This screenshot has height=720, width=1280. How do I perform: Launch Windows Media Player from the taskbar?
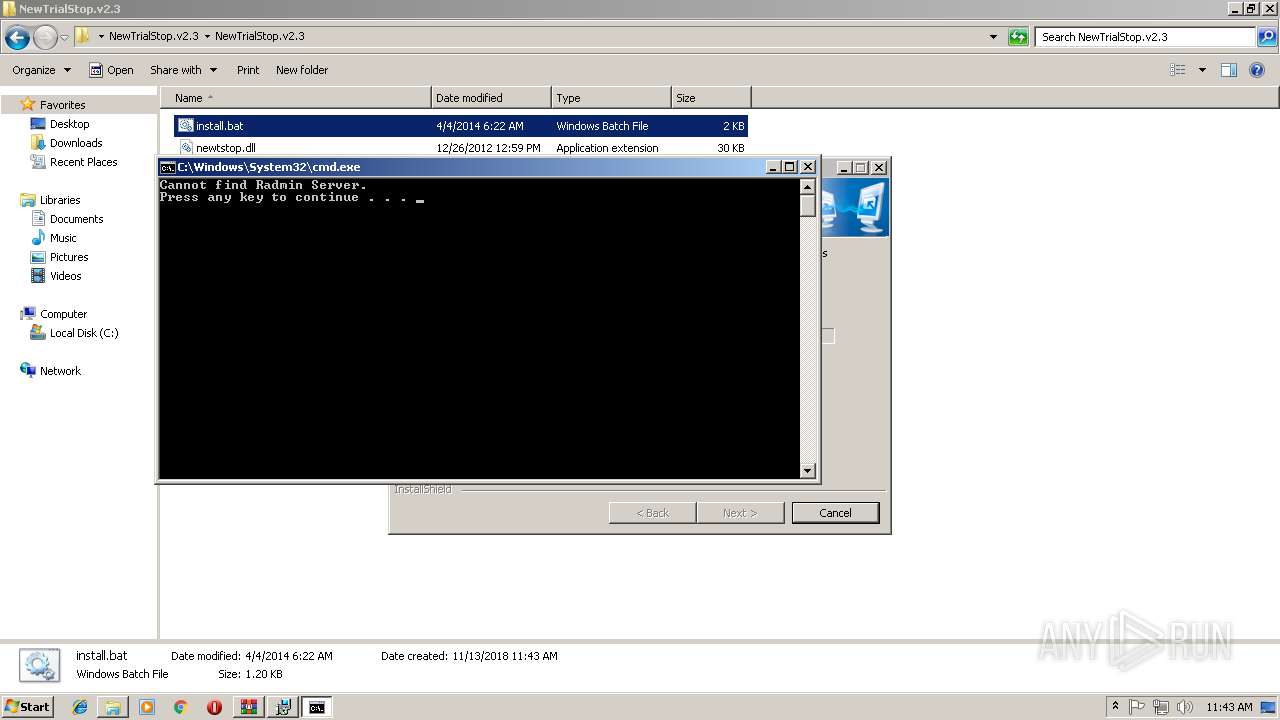(x=147, y=707)
